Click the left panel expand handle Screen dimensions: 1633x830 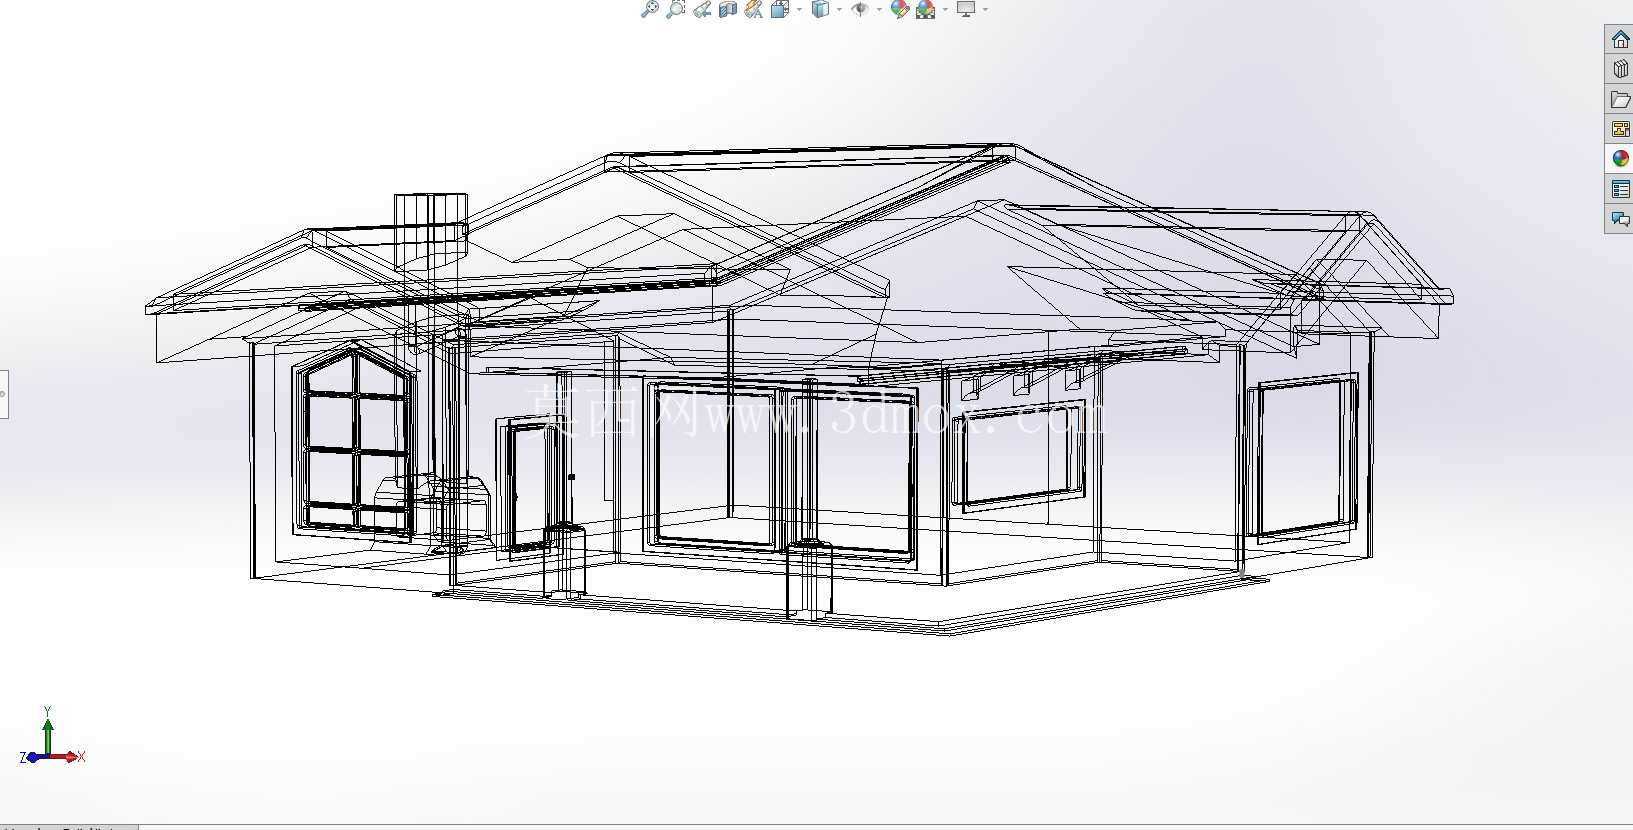tap(3, 394)
